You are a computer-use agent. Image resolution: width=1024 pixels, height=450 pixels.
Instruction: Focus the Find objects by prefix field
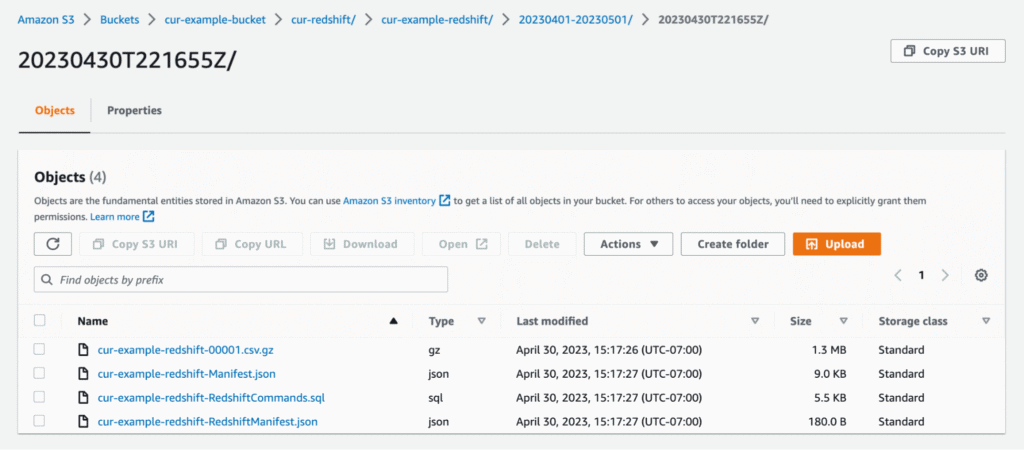point(241,280)
